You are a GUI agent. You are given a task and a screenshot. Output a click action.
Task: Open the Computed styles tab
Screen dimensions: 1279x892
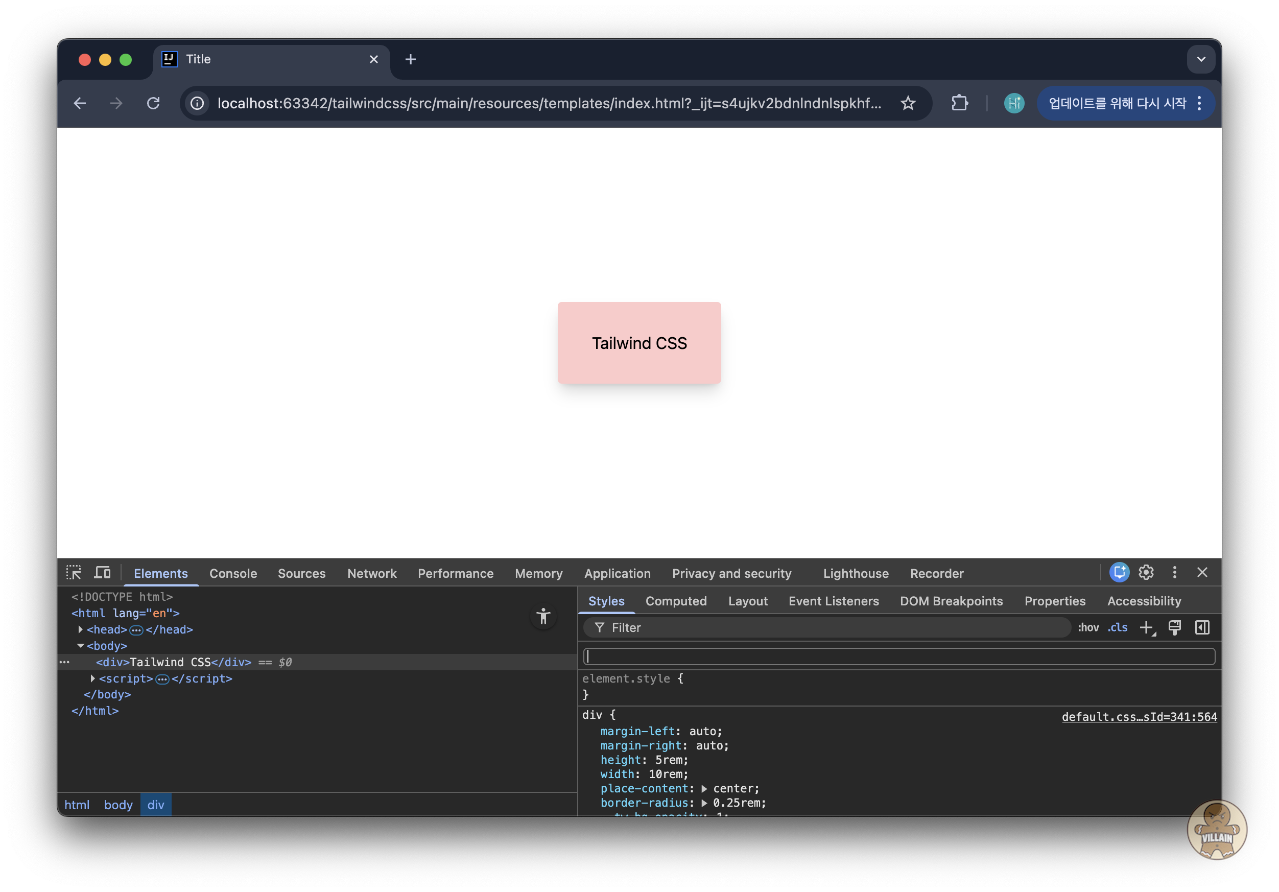[x=676, y=601]
